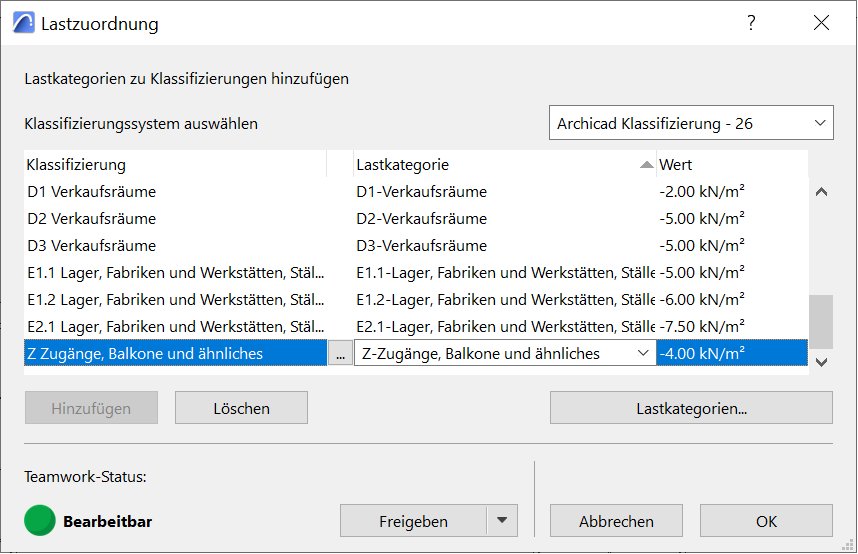The height and width of the screenshot is (554, 858).
Task: Click the green Teamwork status indicator
Action: coord(40,520)
